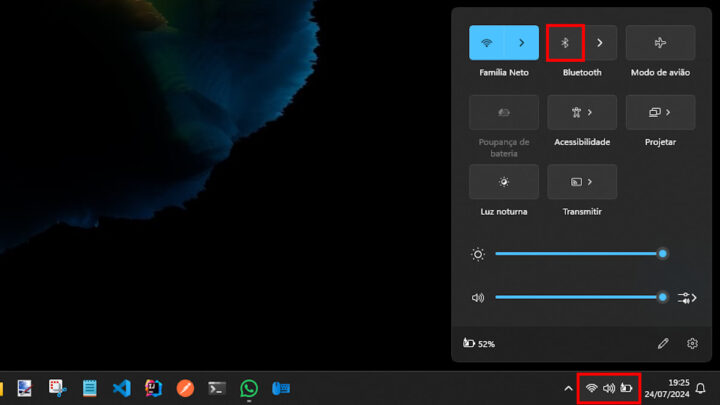This screenshot has height=405, width=720.
Task: Toggle Wi-Fi off in quick settings
Action: (x=486, y=43)
